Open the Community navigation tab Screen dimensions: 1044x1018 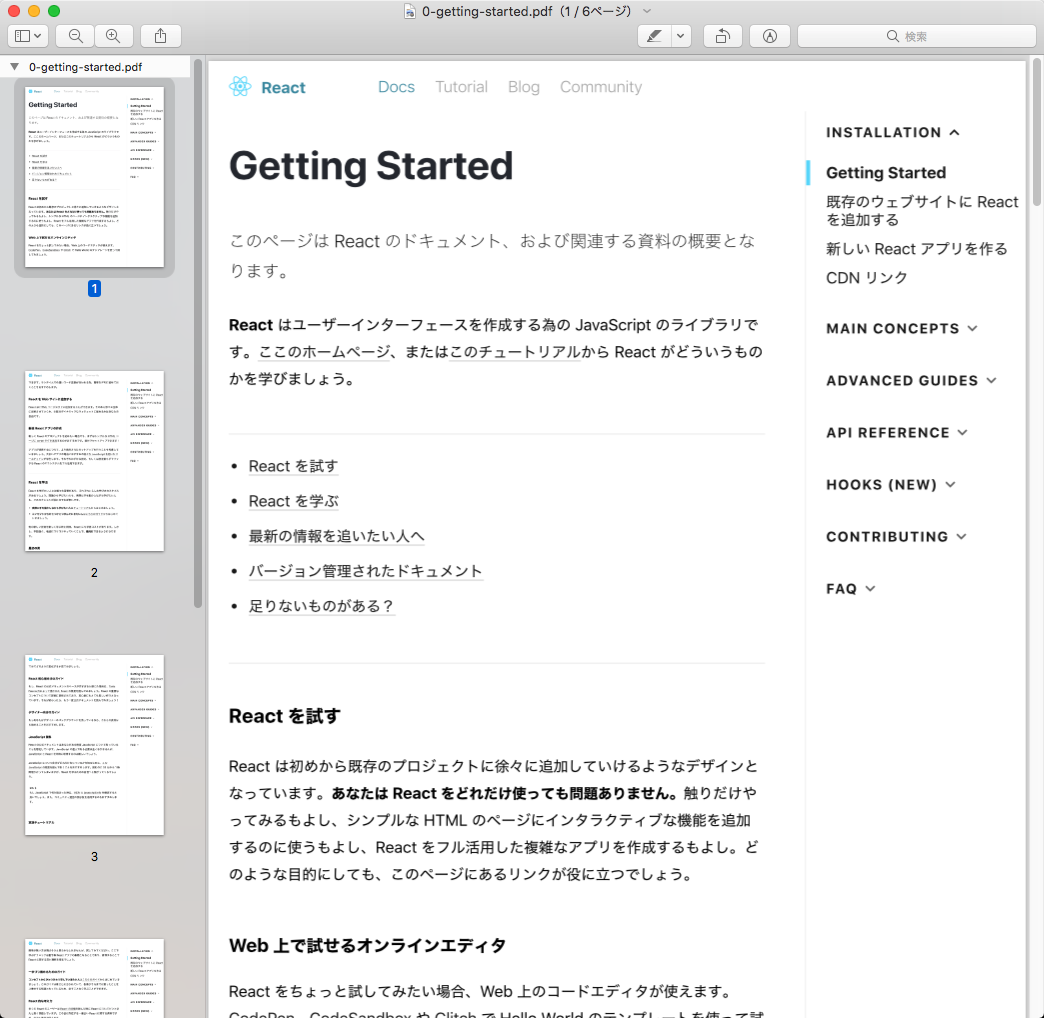coord(601,87)
